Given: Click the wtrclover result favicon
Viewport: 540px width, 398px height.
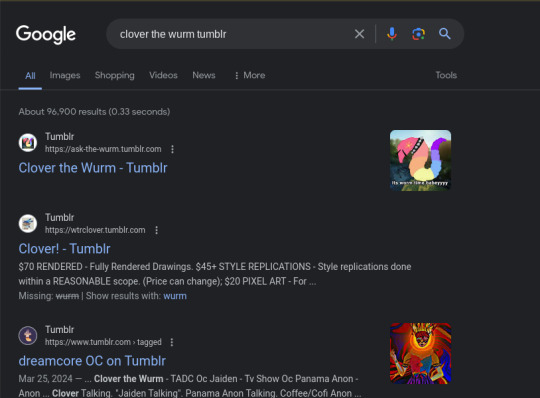Looking at the screenshot, I should click(x=28, y=223).
